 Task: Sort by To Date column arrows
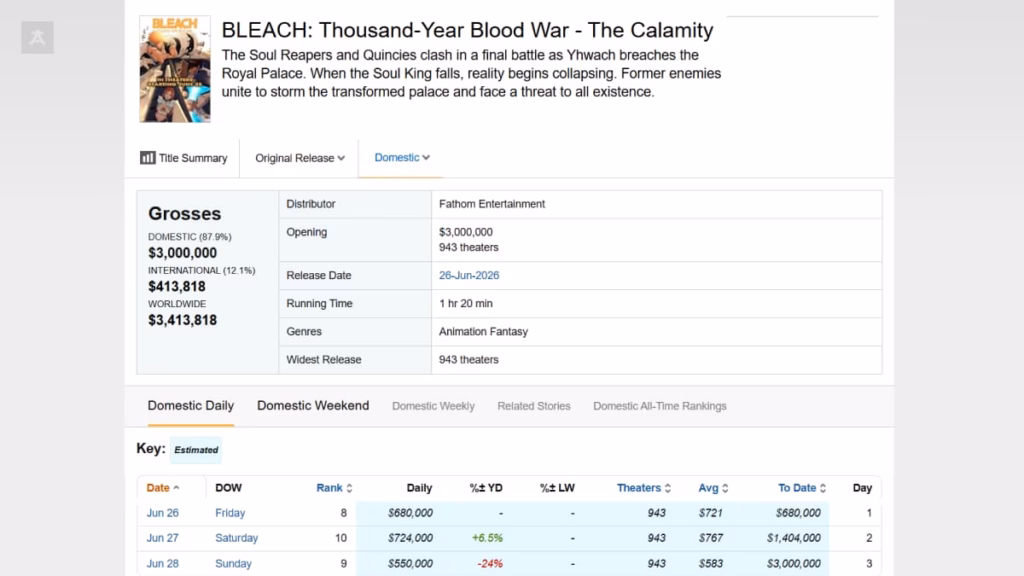point(823,488)
